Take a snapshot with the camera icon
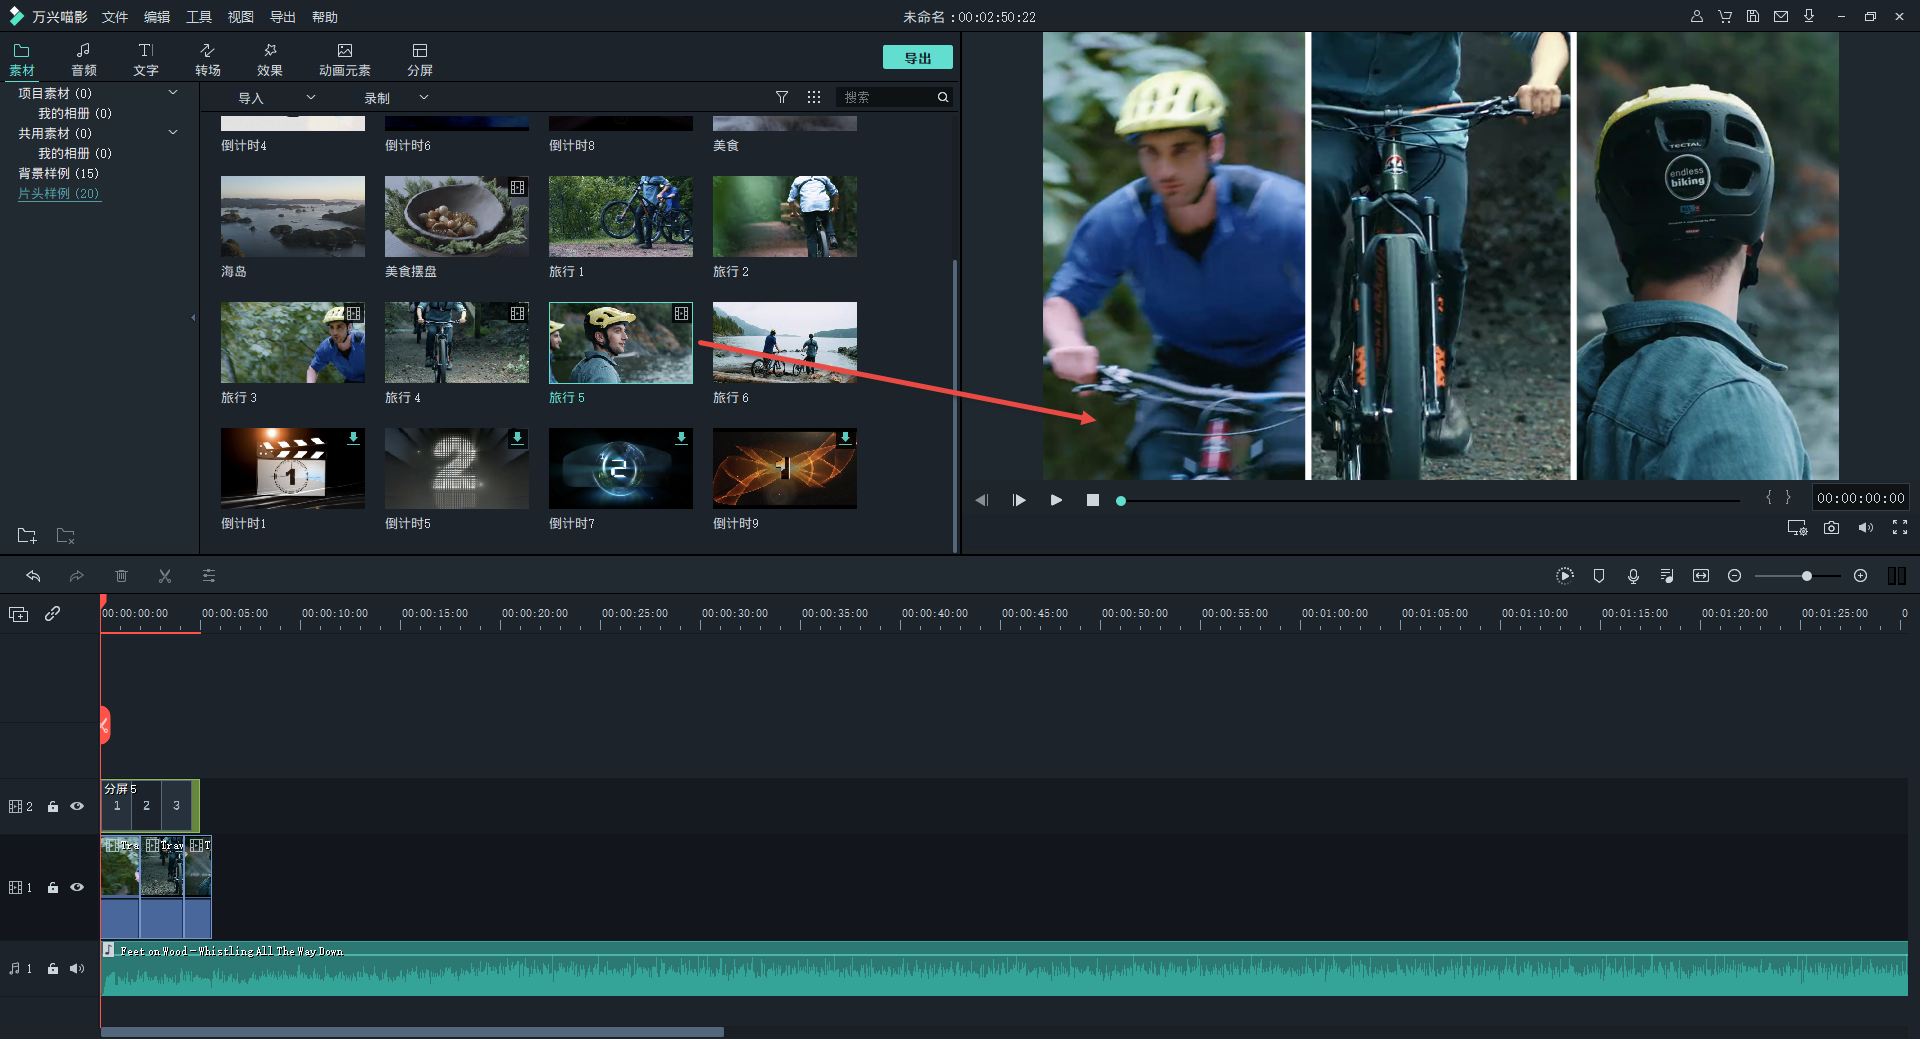Screen dimensions: 1920x1039 (1831, 528)
